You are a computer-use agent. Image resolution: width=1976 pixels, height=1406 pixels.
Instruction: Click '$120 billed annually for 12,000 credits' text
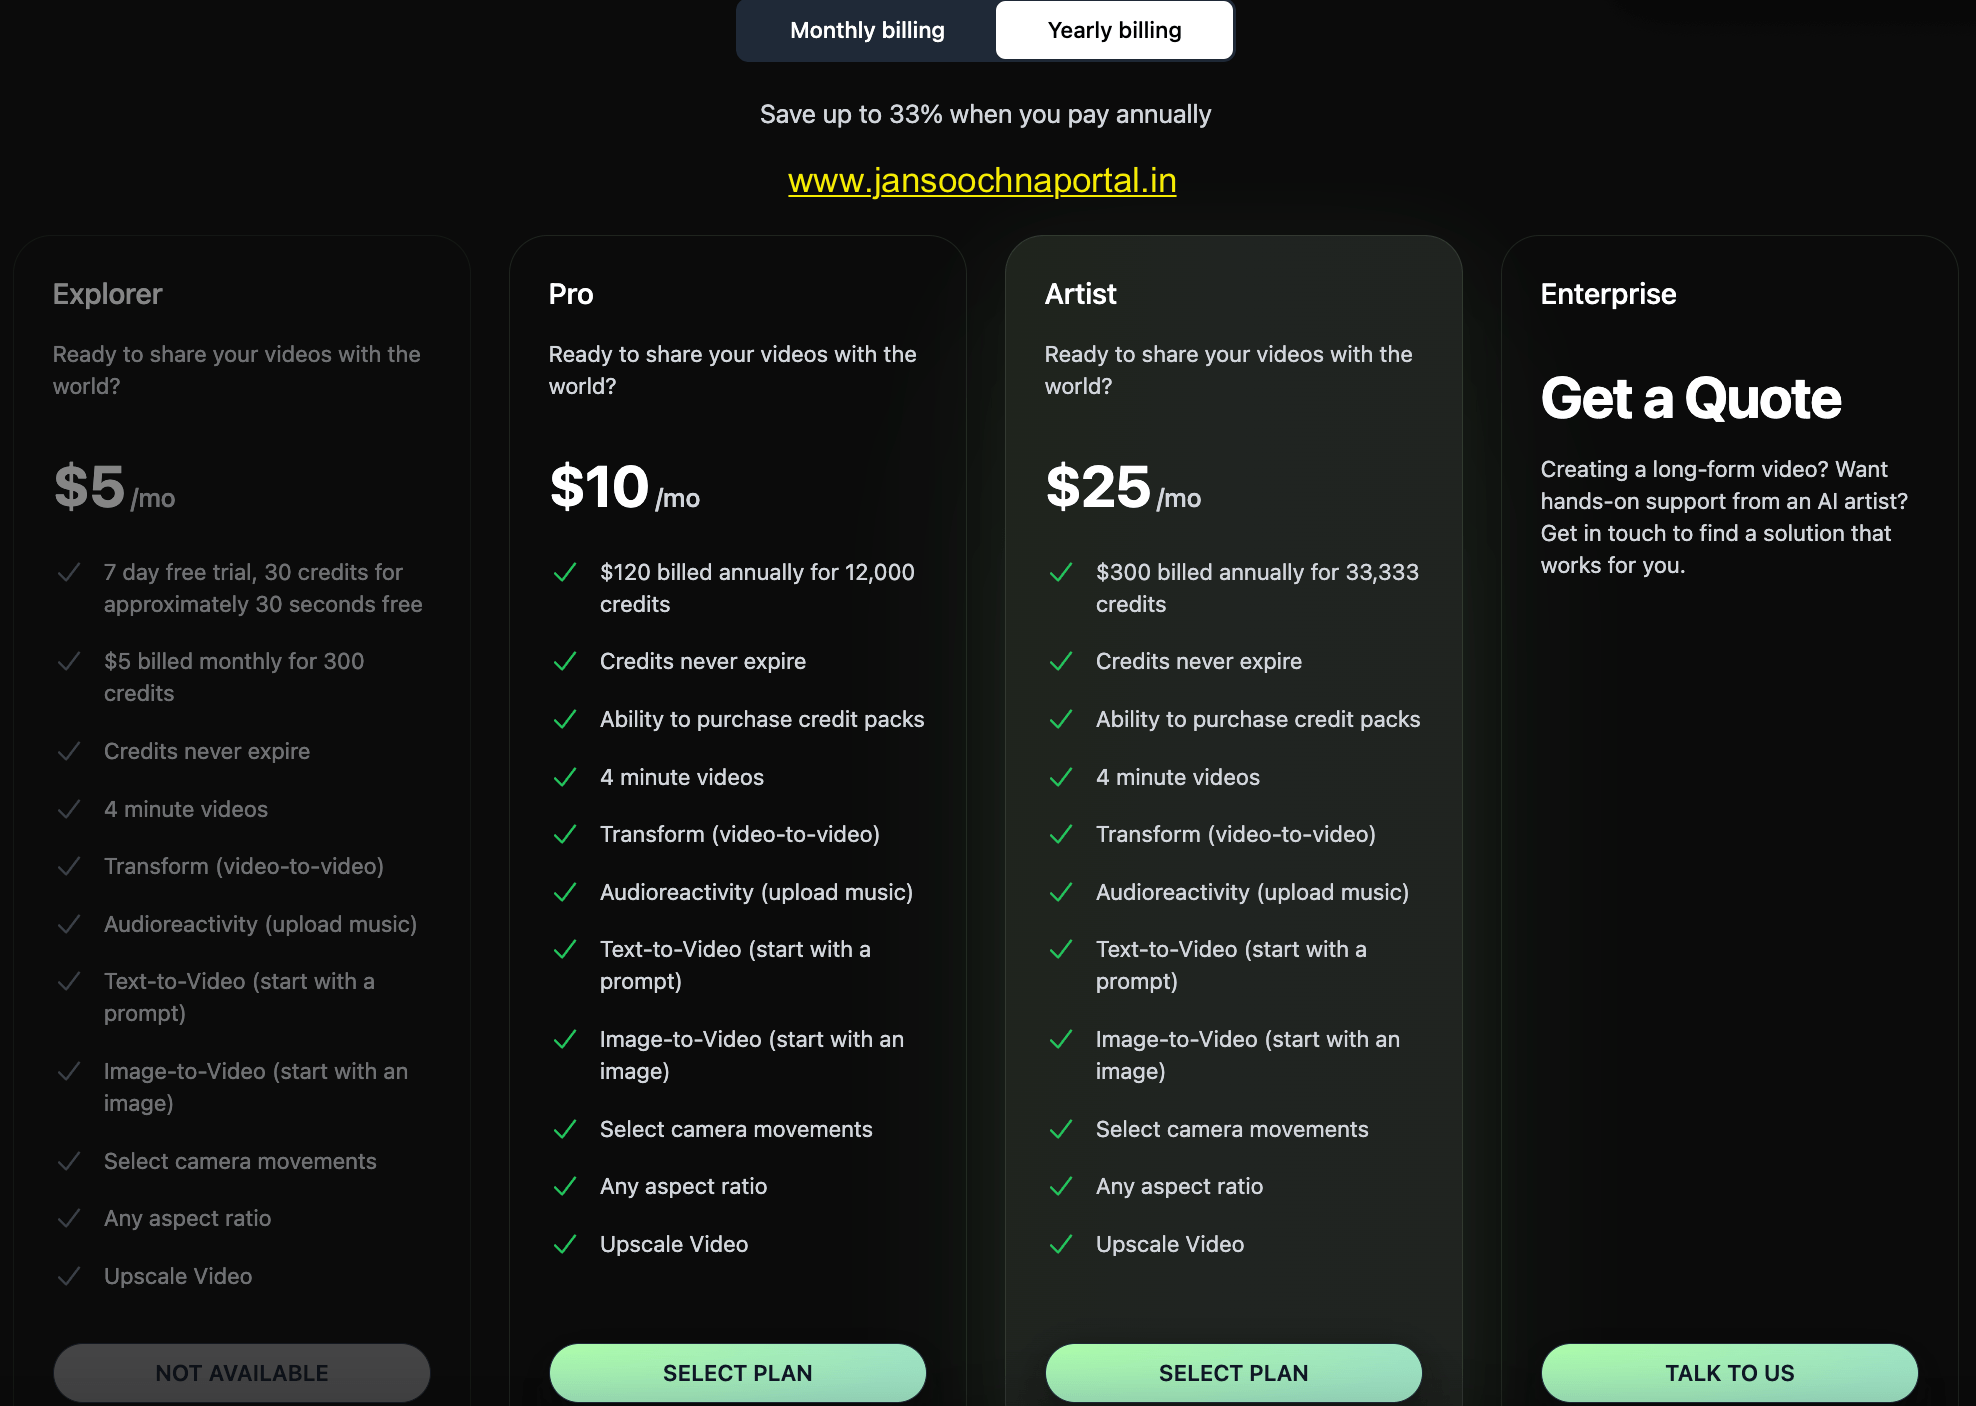click(757, 588)
